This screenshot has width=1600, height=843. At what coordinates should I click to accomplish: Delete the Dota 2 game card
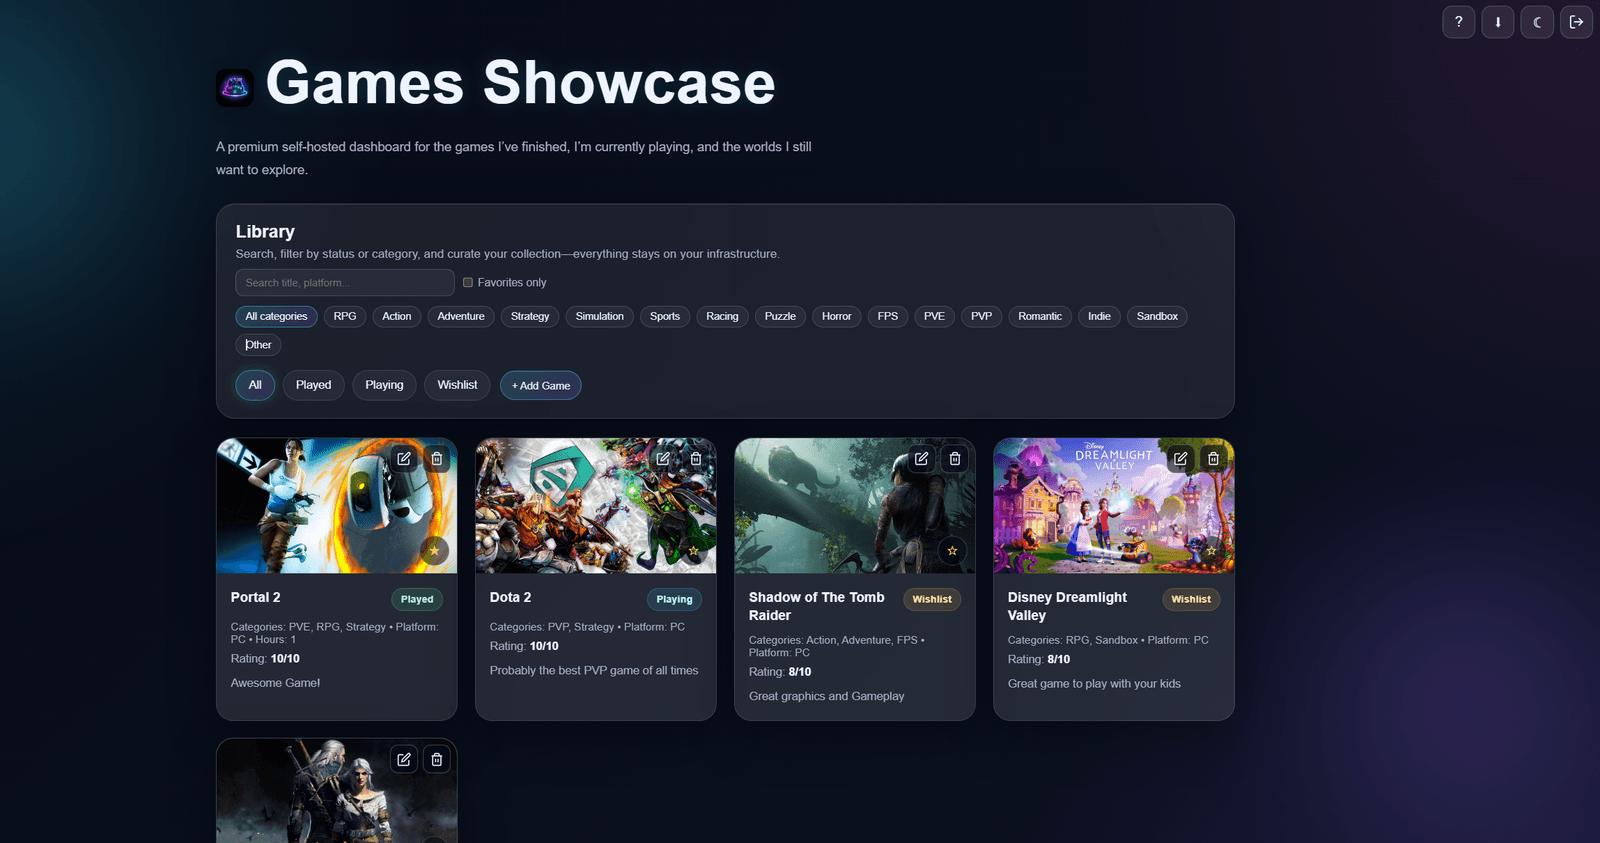pos(696,459)
